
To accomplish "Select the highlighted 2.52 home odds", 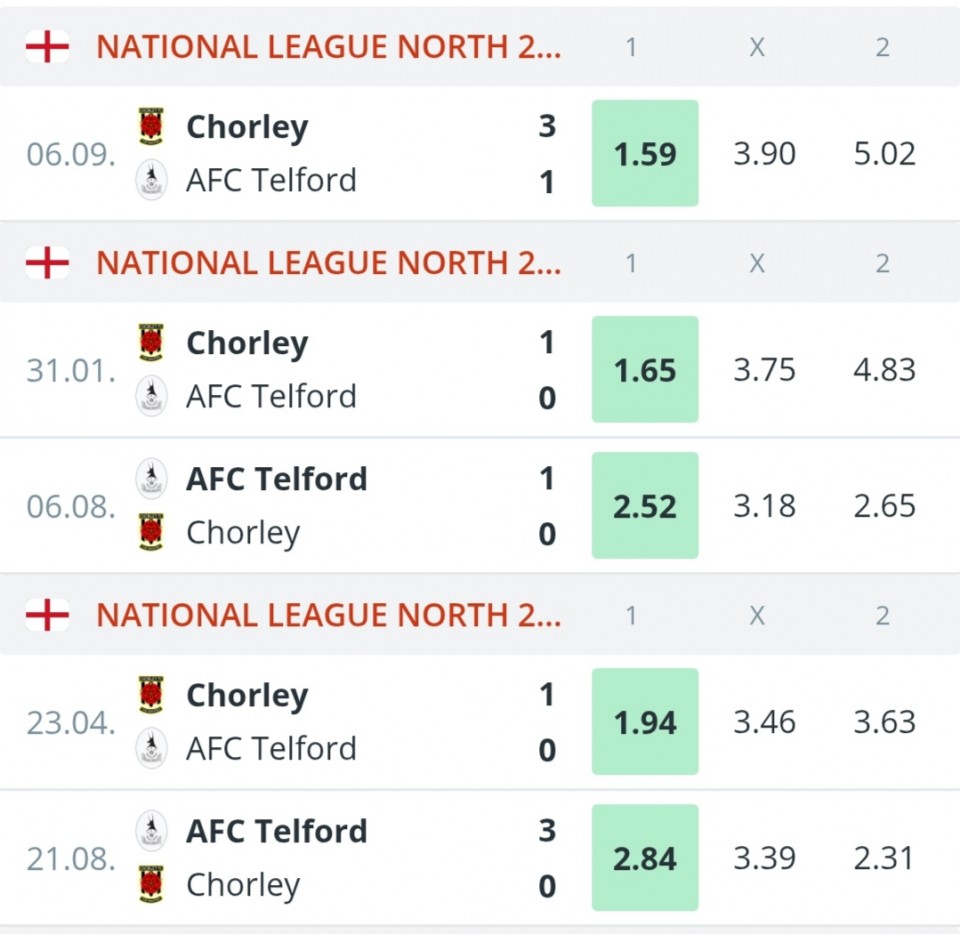I will 645,506.
